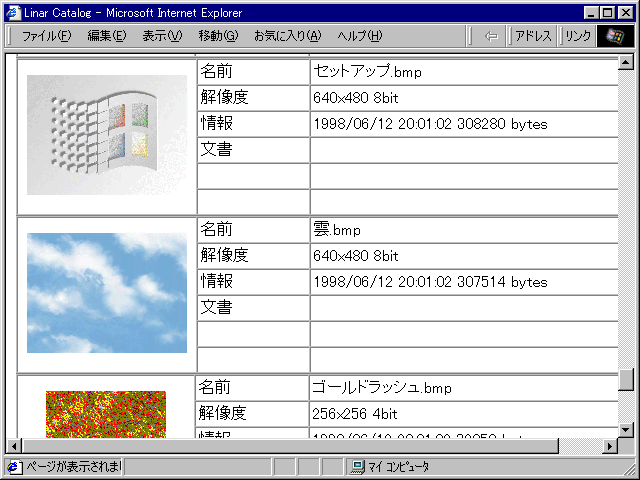This screenshot has width=640, height=480.
Task: Expand the リンク toolbar band
Action: [578, 36]
